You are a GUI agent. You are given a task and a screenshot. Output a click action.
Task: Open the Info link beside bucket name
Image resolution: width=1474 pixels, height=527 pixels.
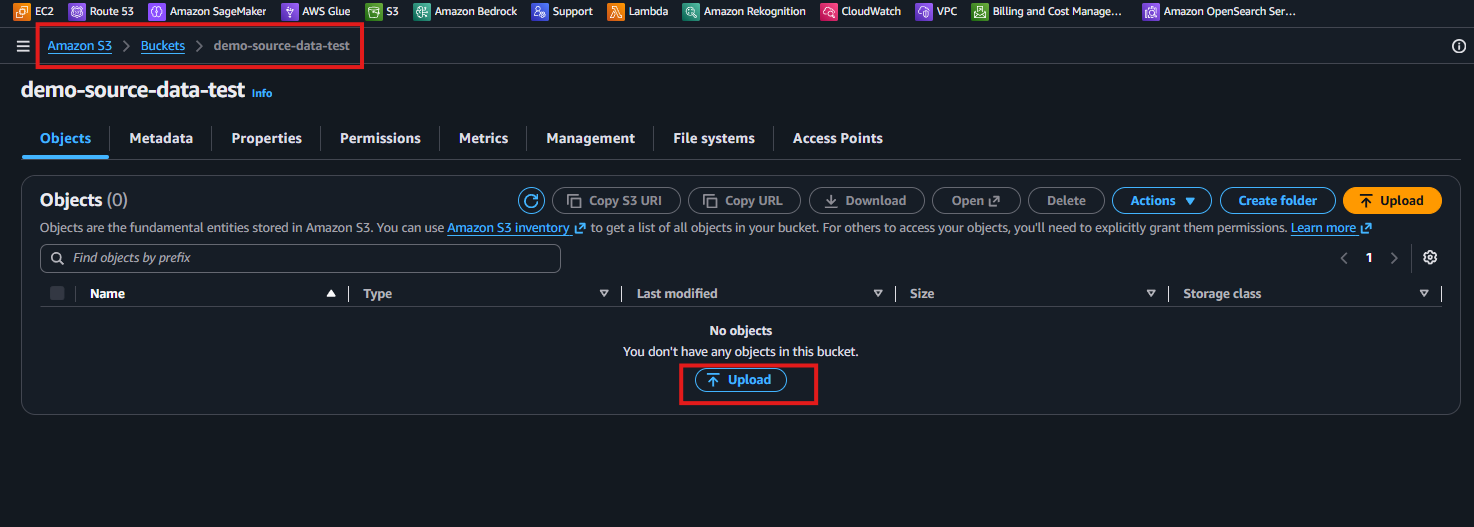click(262, 93)
